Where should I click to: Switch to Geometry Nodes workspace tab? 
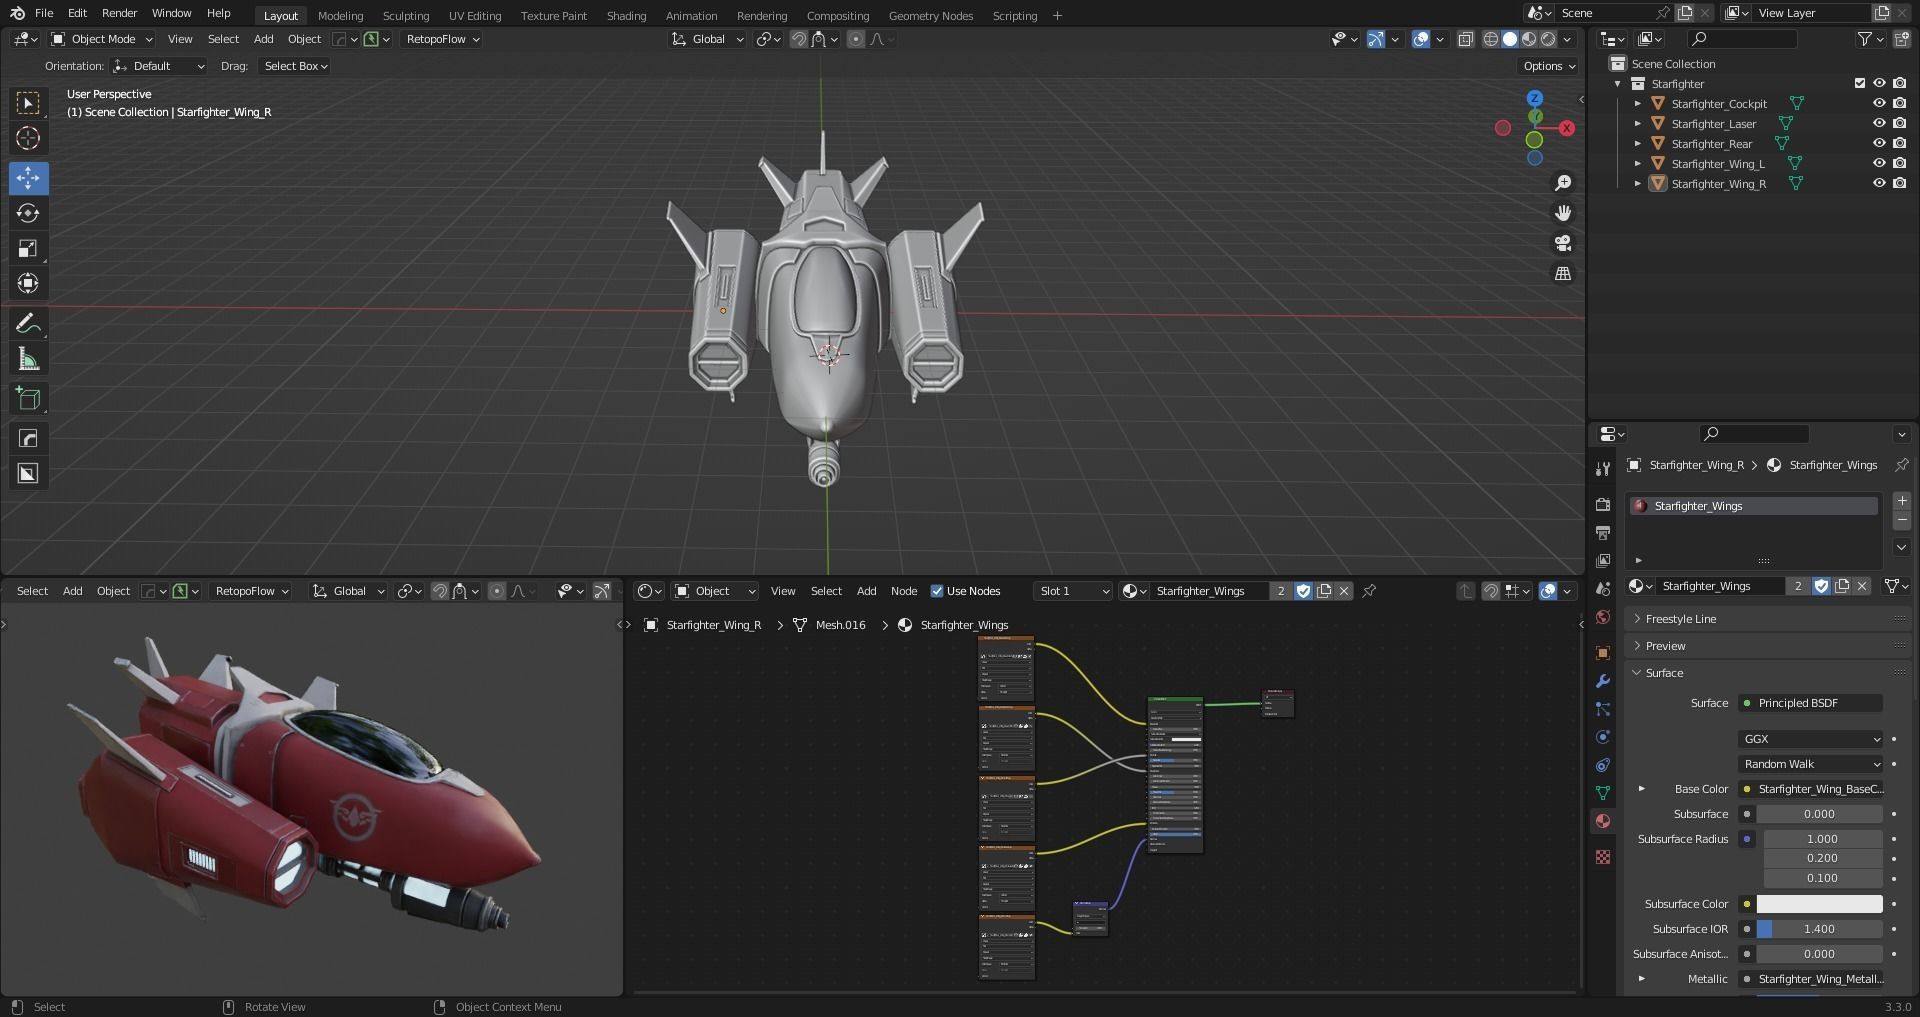(x=930, y=15)
